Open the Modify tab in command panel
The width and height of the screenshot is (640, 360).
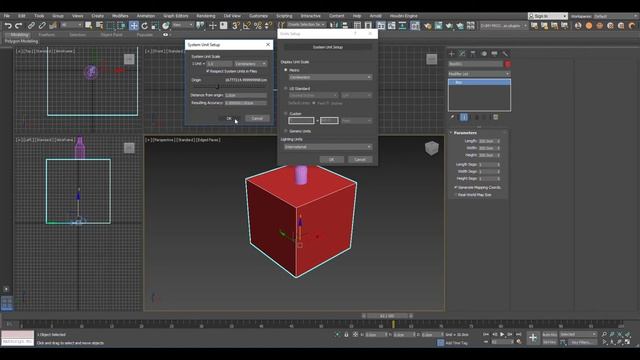coord(462,53)
